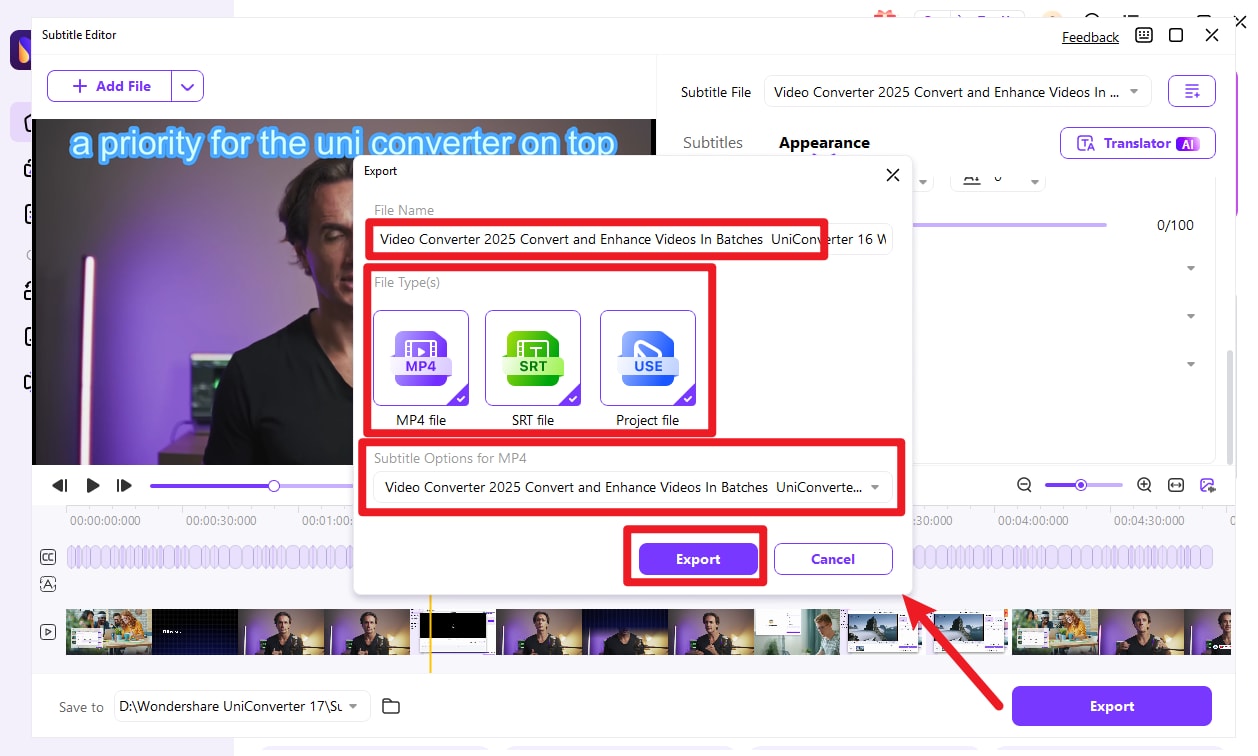The image size is (1258, 756).
Task: Adjust the timeline zoom slider
Action: (1083, 484)
